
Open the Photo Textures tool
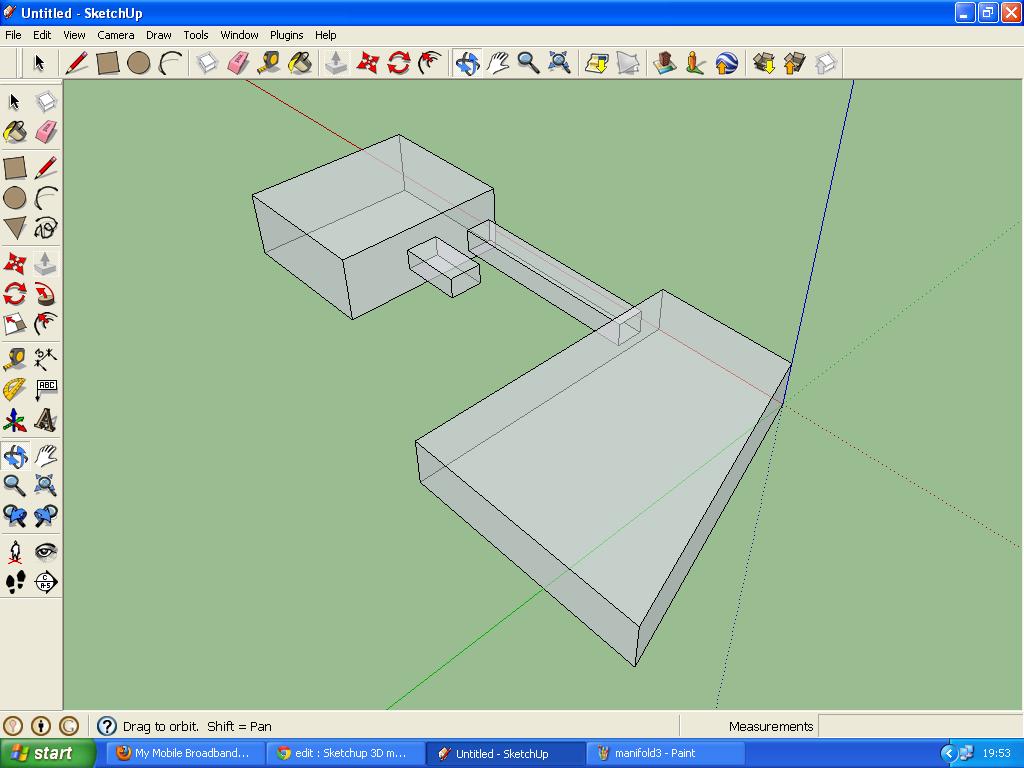pyautogui.click(x=696, y=63)
